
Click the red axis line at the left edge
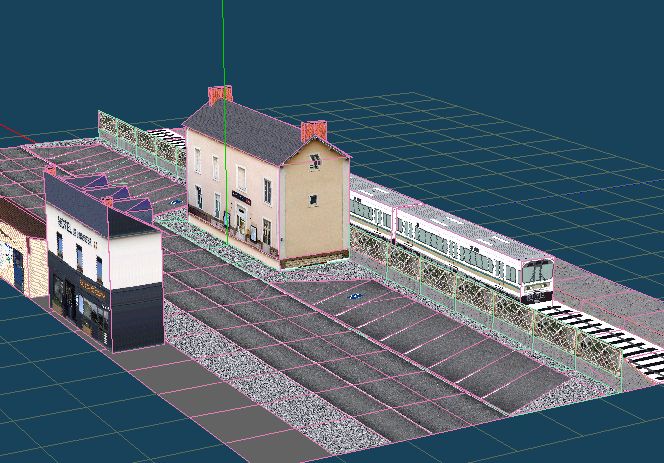click(8, 129)
